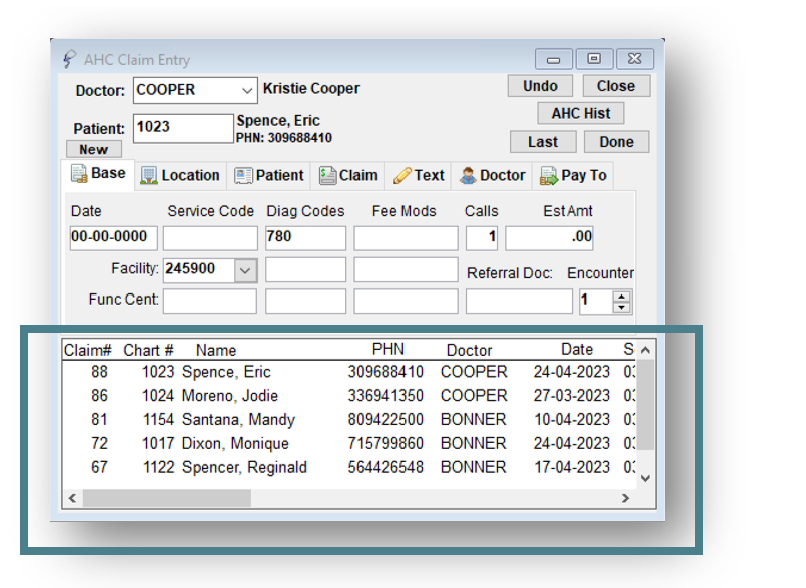Click the horizontal scrollbar thumb
The width and height of the screenshot is (806, 588).
[x=167, y=498]
